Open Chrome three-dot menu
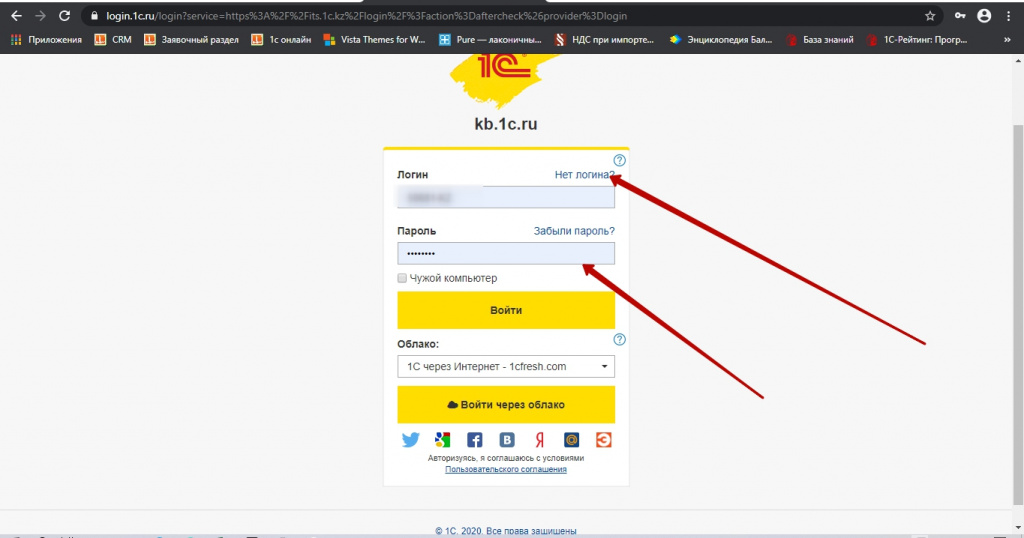The image size is (1024, 538). point(1008,16)
